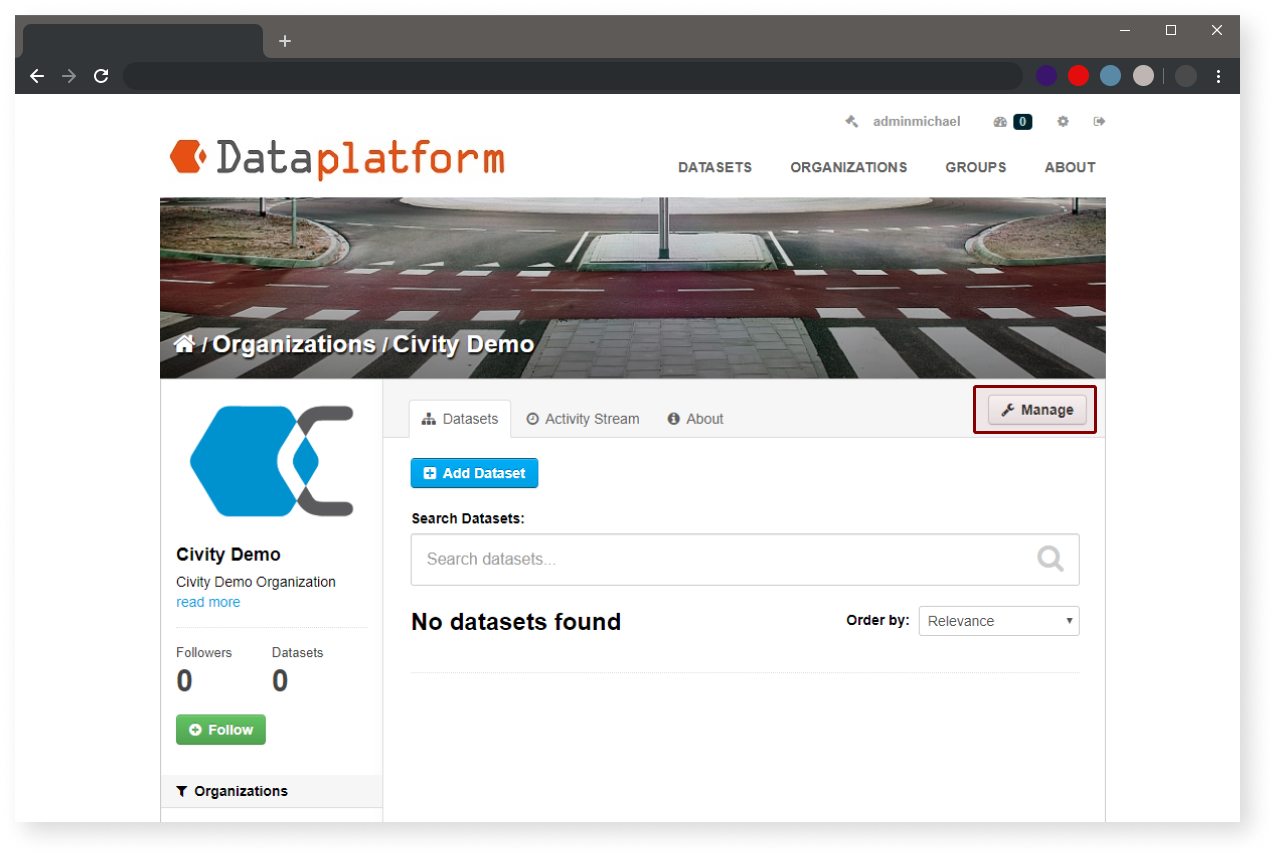
Task: Open the Order by Relevance dropdown
Action: [x=999, y=621]
